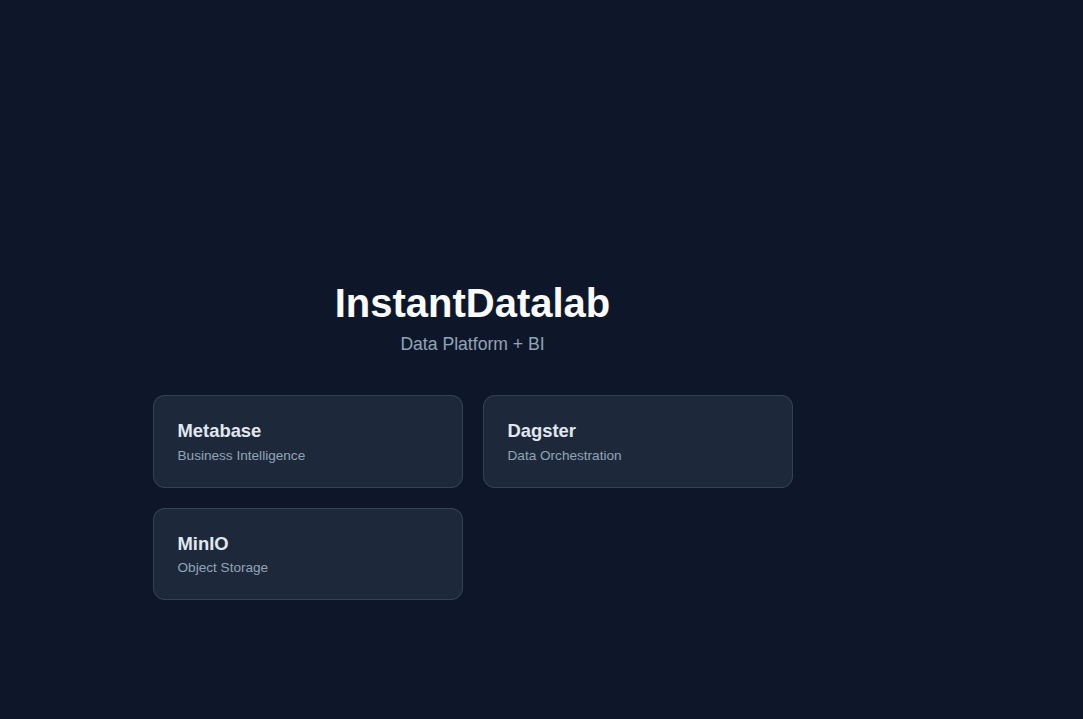Click the Metabase title text
Image resolution: width=1083 pixels, height=719 pixels.
coord(219,431)
